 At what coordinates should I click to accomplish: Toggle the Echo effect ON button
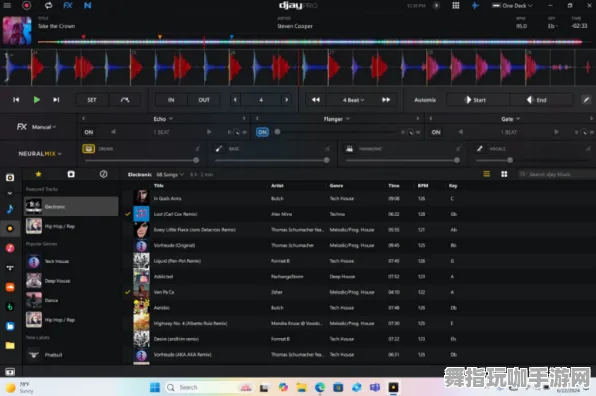click(89, 132)
